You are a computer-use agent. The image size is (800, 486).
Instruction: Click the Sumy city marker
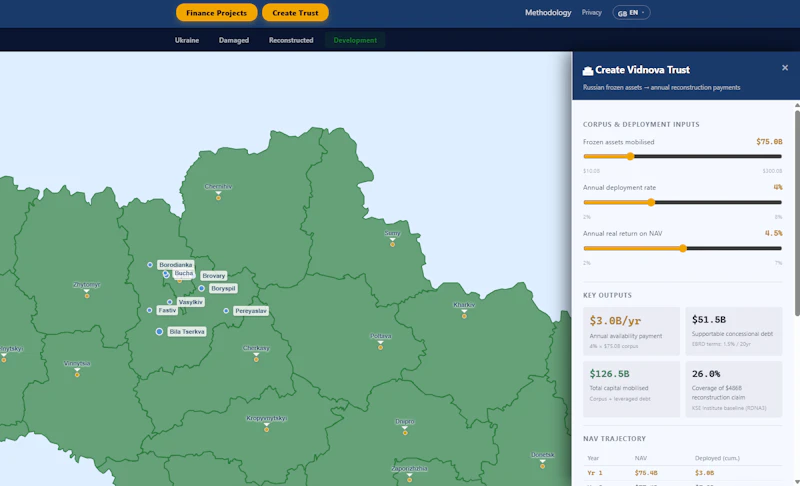392,244
